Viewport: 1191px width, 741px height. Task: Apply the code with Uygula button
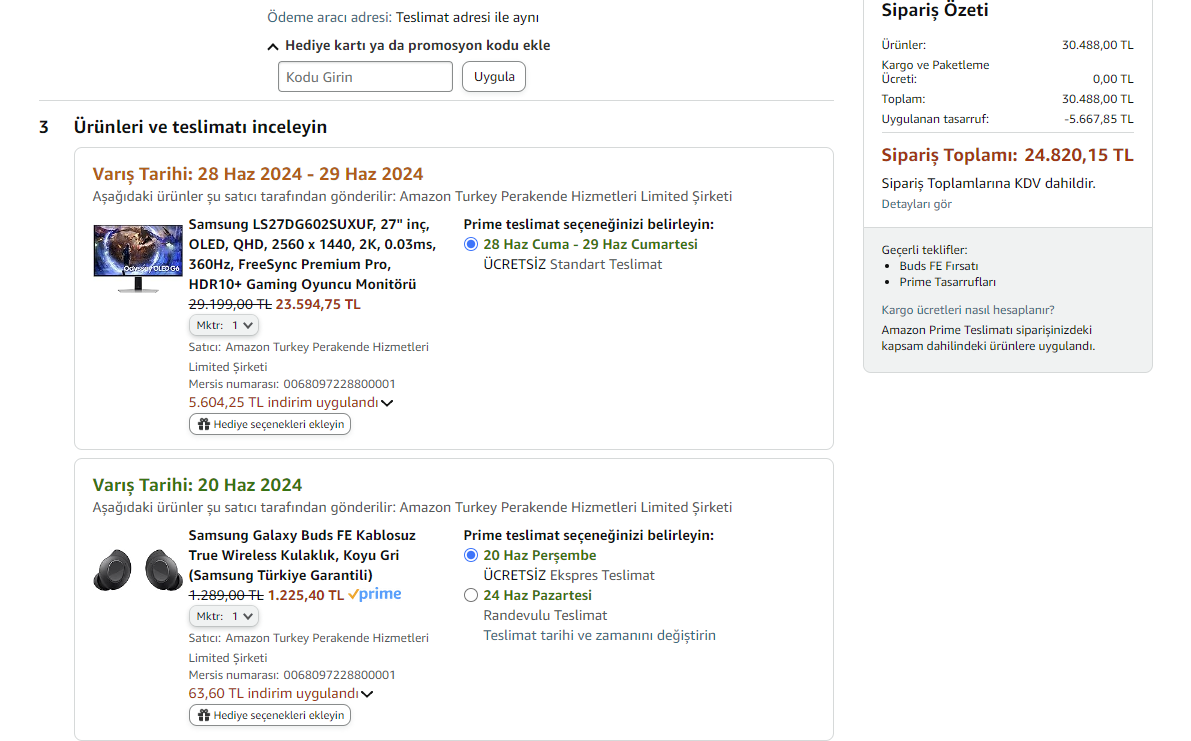point(494,77)
